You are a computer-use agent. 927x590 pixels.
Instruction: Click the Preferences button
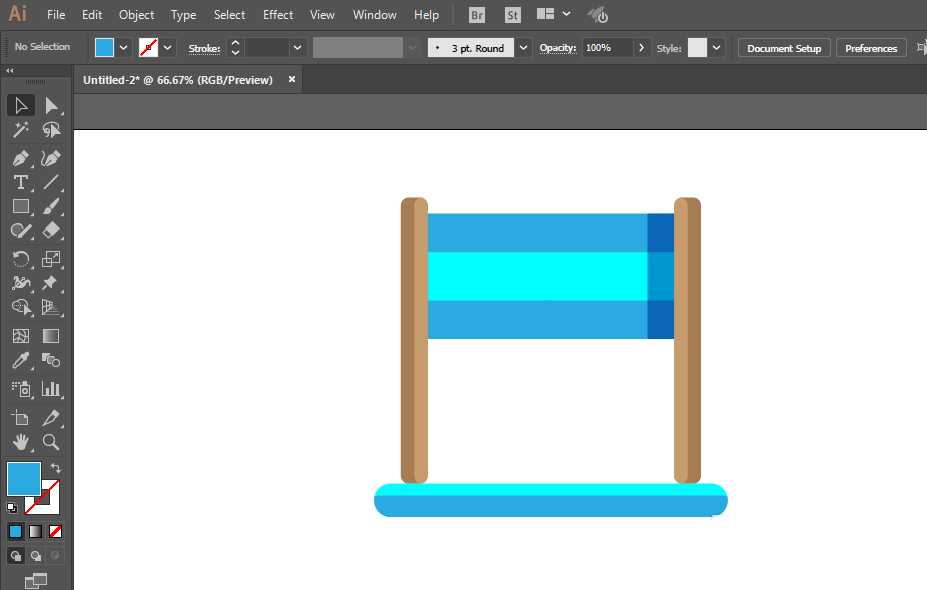(871, 48)
